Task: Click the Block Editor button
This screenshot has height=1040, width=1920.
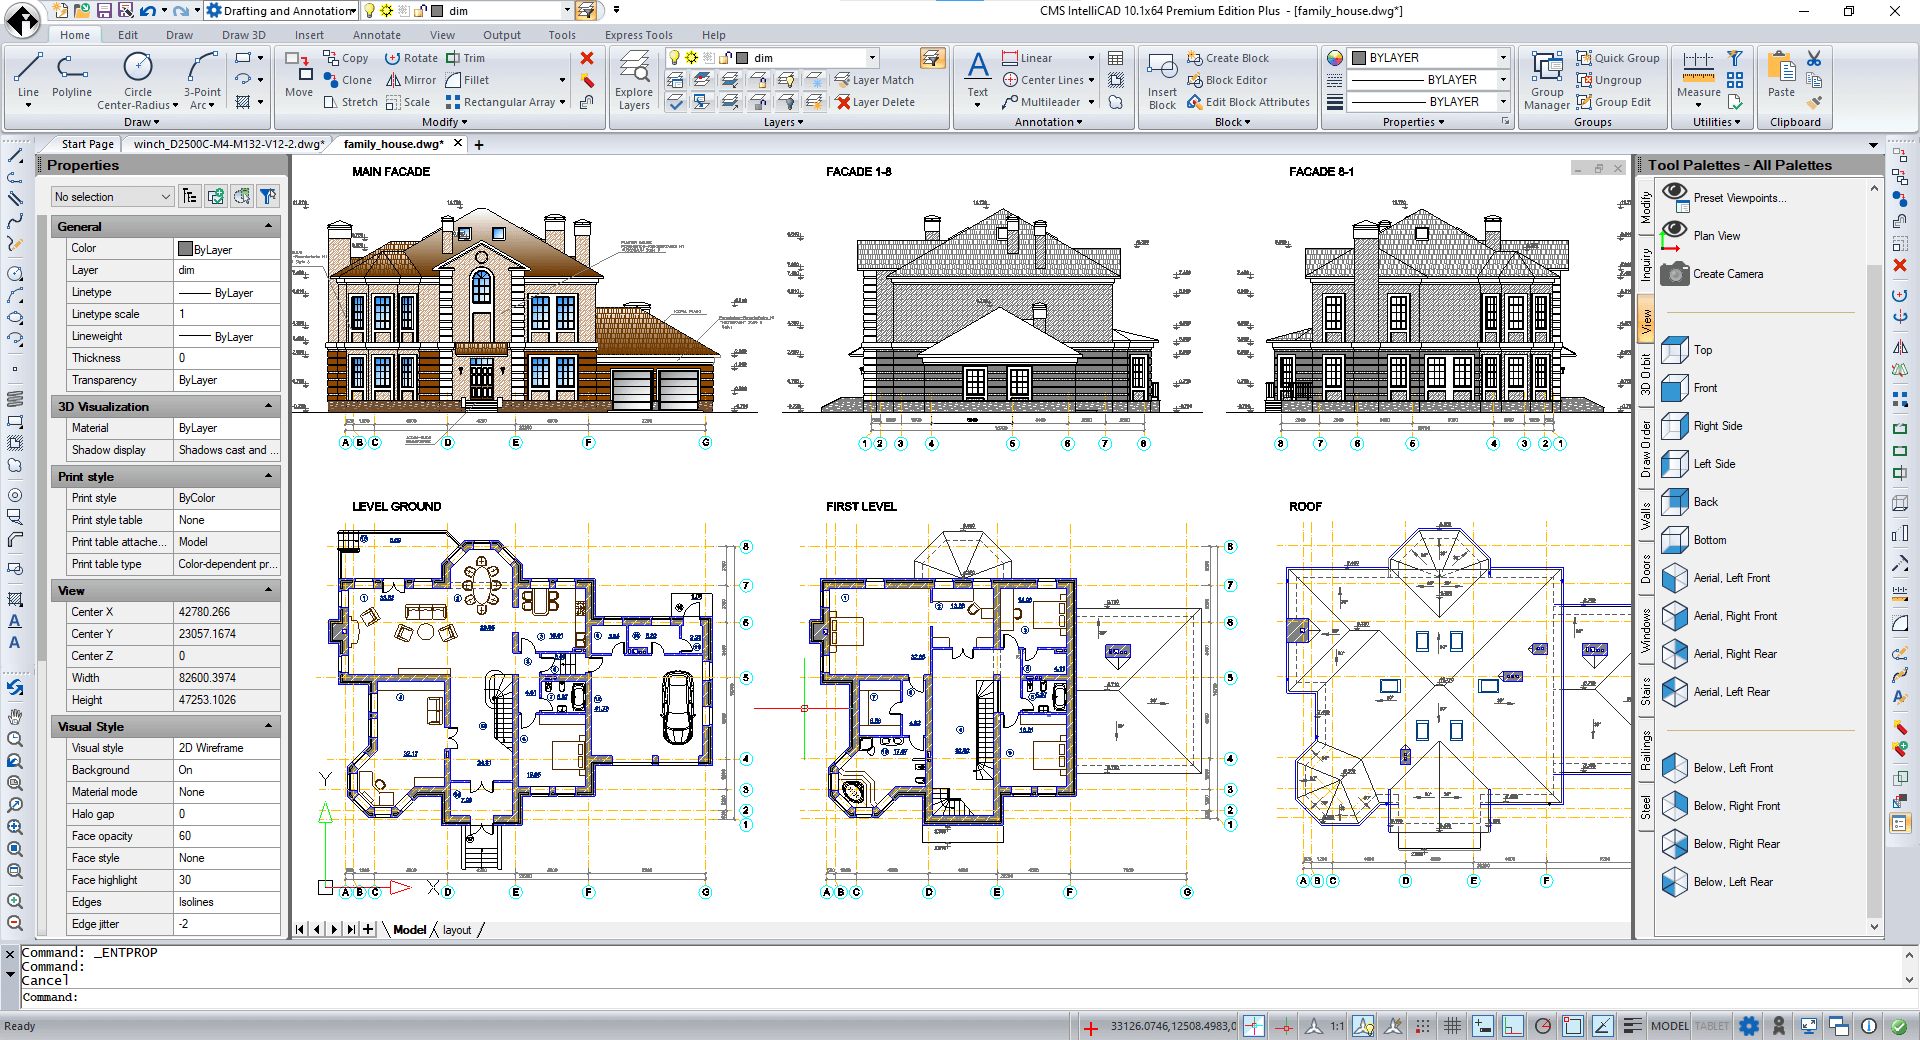Action: tap(1227, 80)
